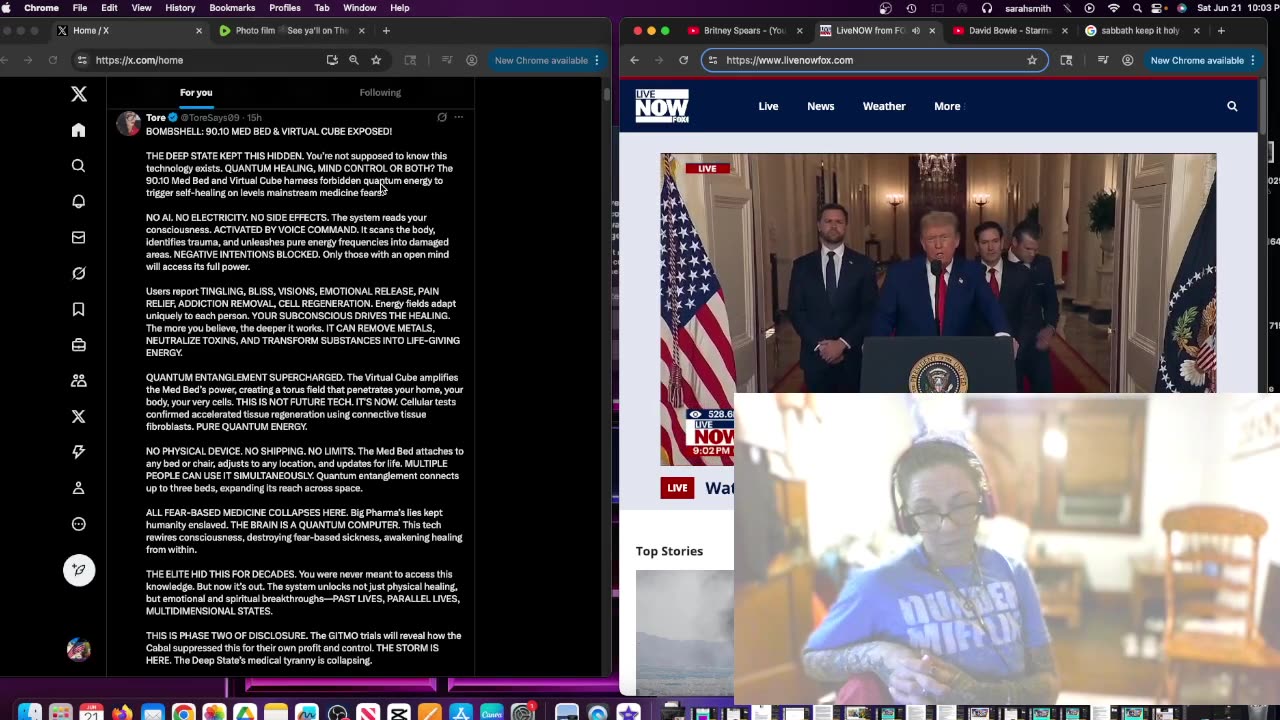Open More circle icon in X sidebar
The image size is (1280, 720).
(79, 524)
